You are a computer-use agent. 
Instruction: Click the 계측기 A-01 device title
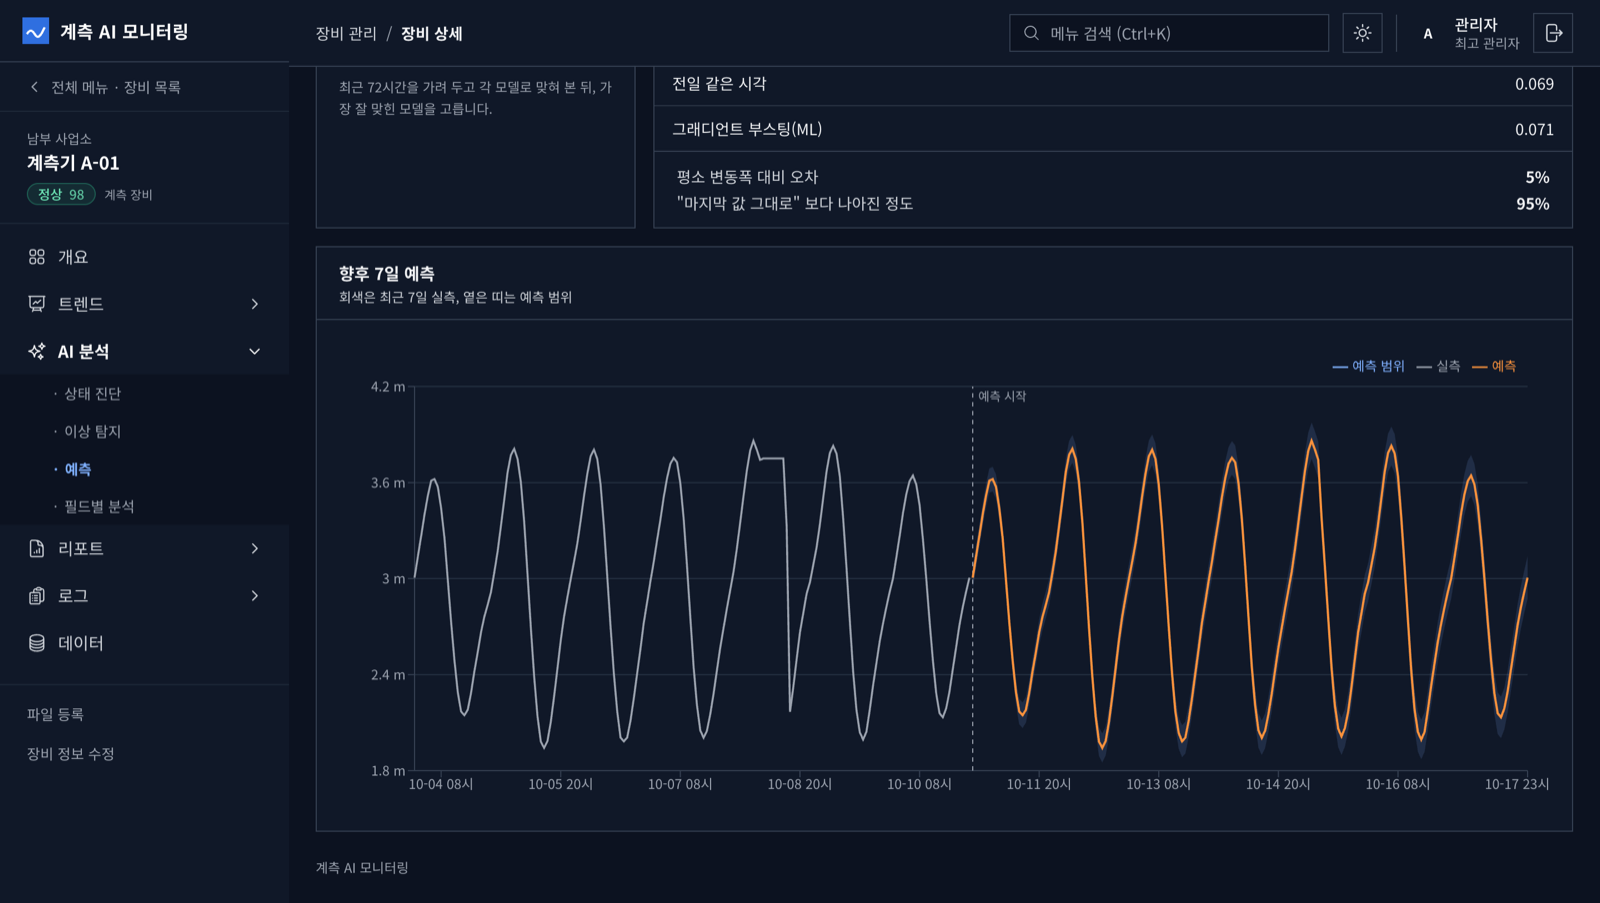pyautogui.click(x=73, y=163)
